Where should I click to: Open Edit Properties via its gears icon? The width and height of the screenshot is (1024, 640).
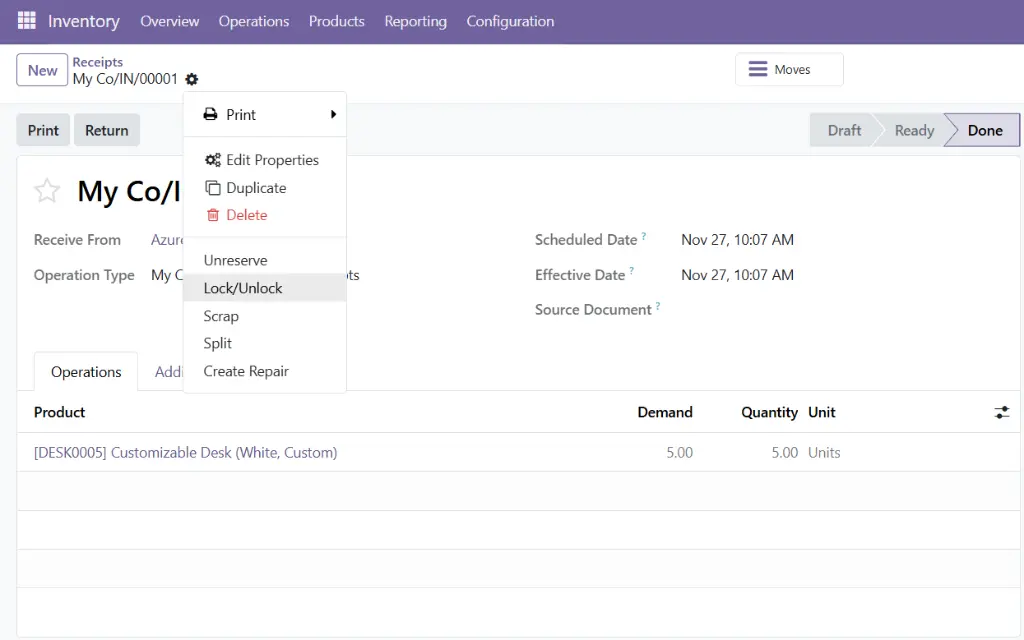tap(210, 159)
